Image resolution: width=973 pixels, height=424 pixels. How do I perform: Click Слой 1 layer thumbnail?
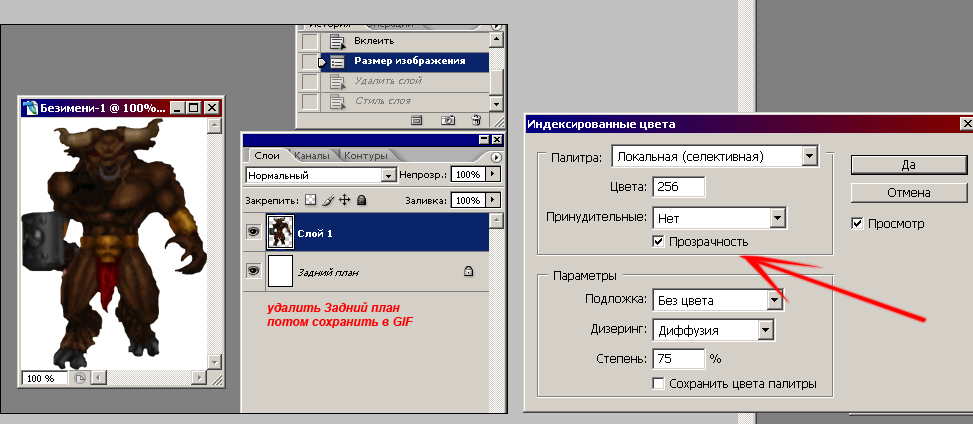click(279, 232)
